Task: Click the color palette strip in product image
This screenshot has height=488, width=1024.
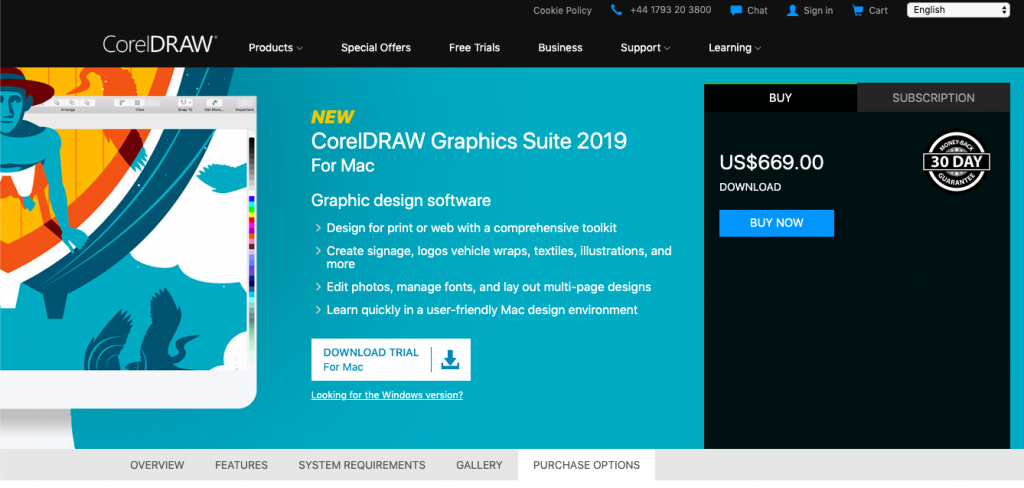Action: click(252, 250)
